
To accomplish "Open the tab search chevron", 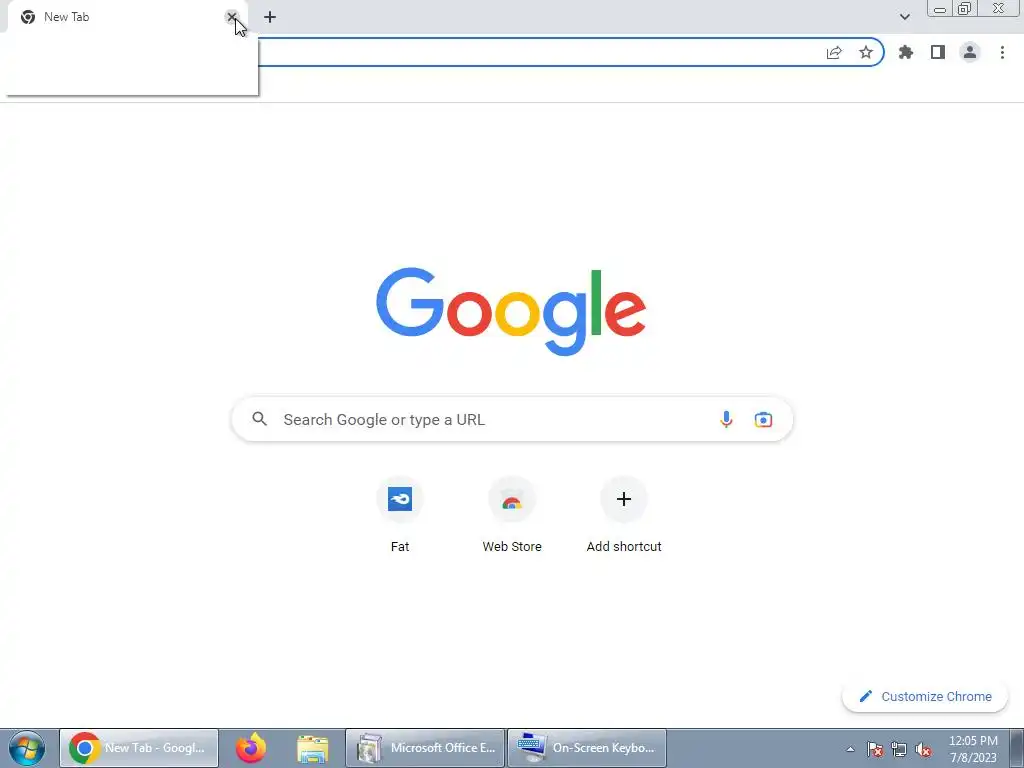I will coord(904,17).
